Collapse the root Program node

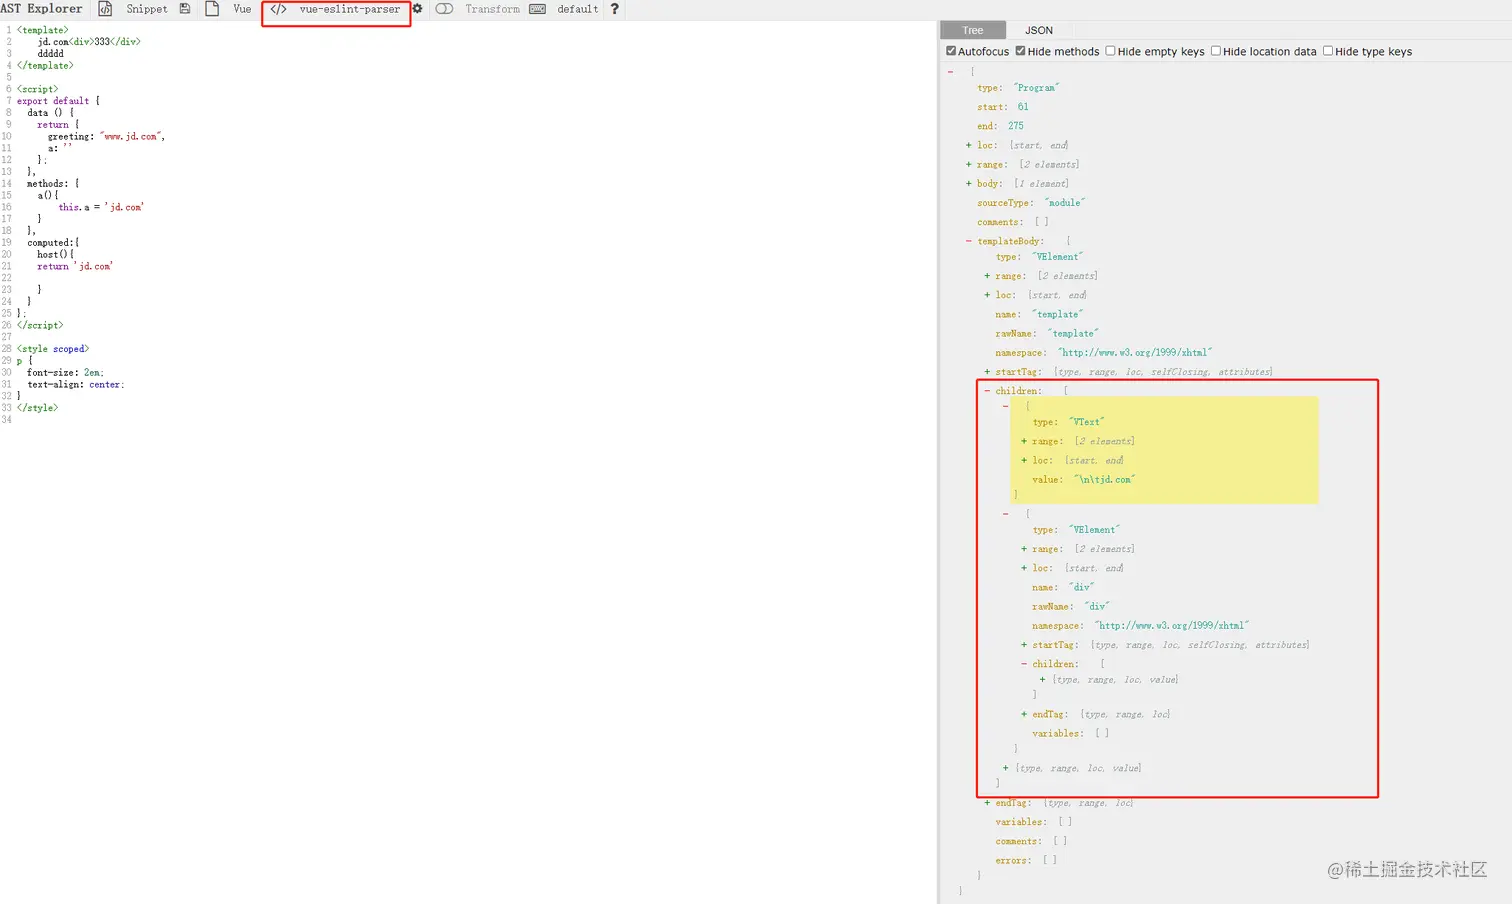coord(950,72)
